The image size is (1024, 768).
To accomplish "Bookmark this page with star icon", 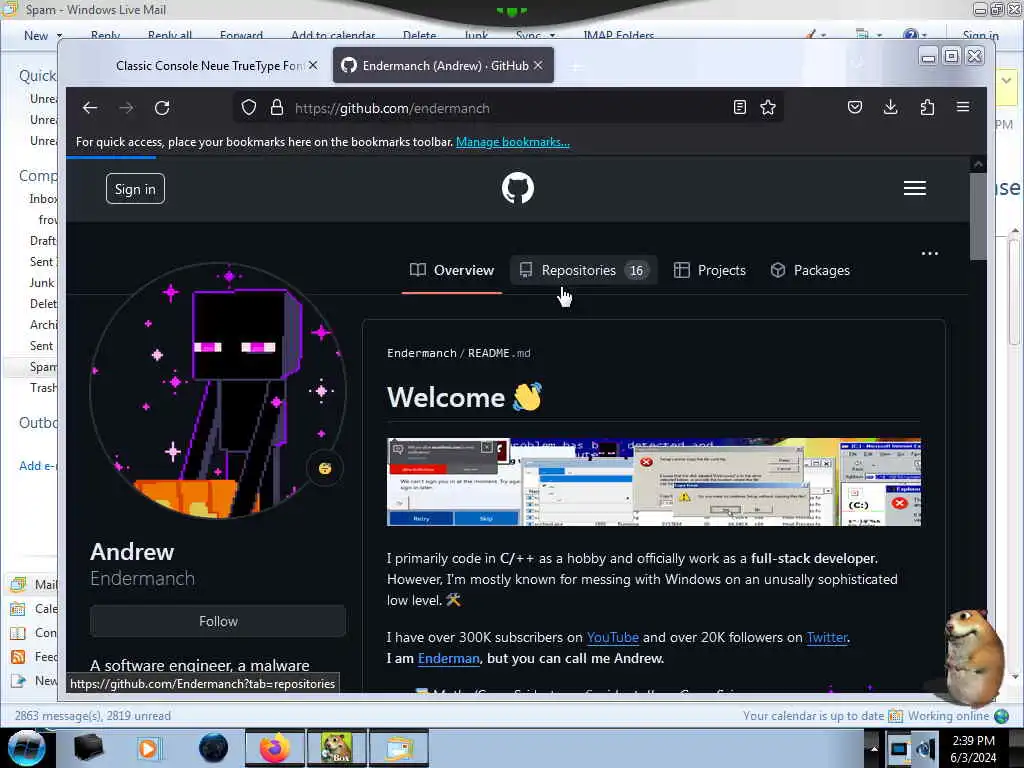I will [768, 108].
